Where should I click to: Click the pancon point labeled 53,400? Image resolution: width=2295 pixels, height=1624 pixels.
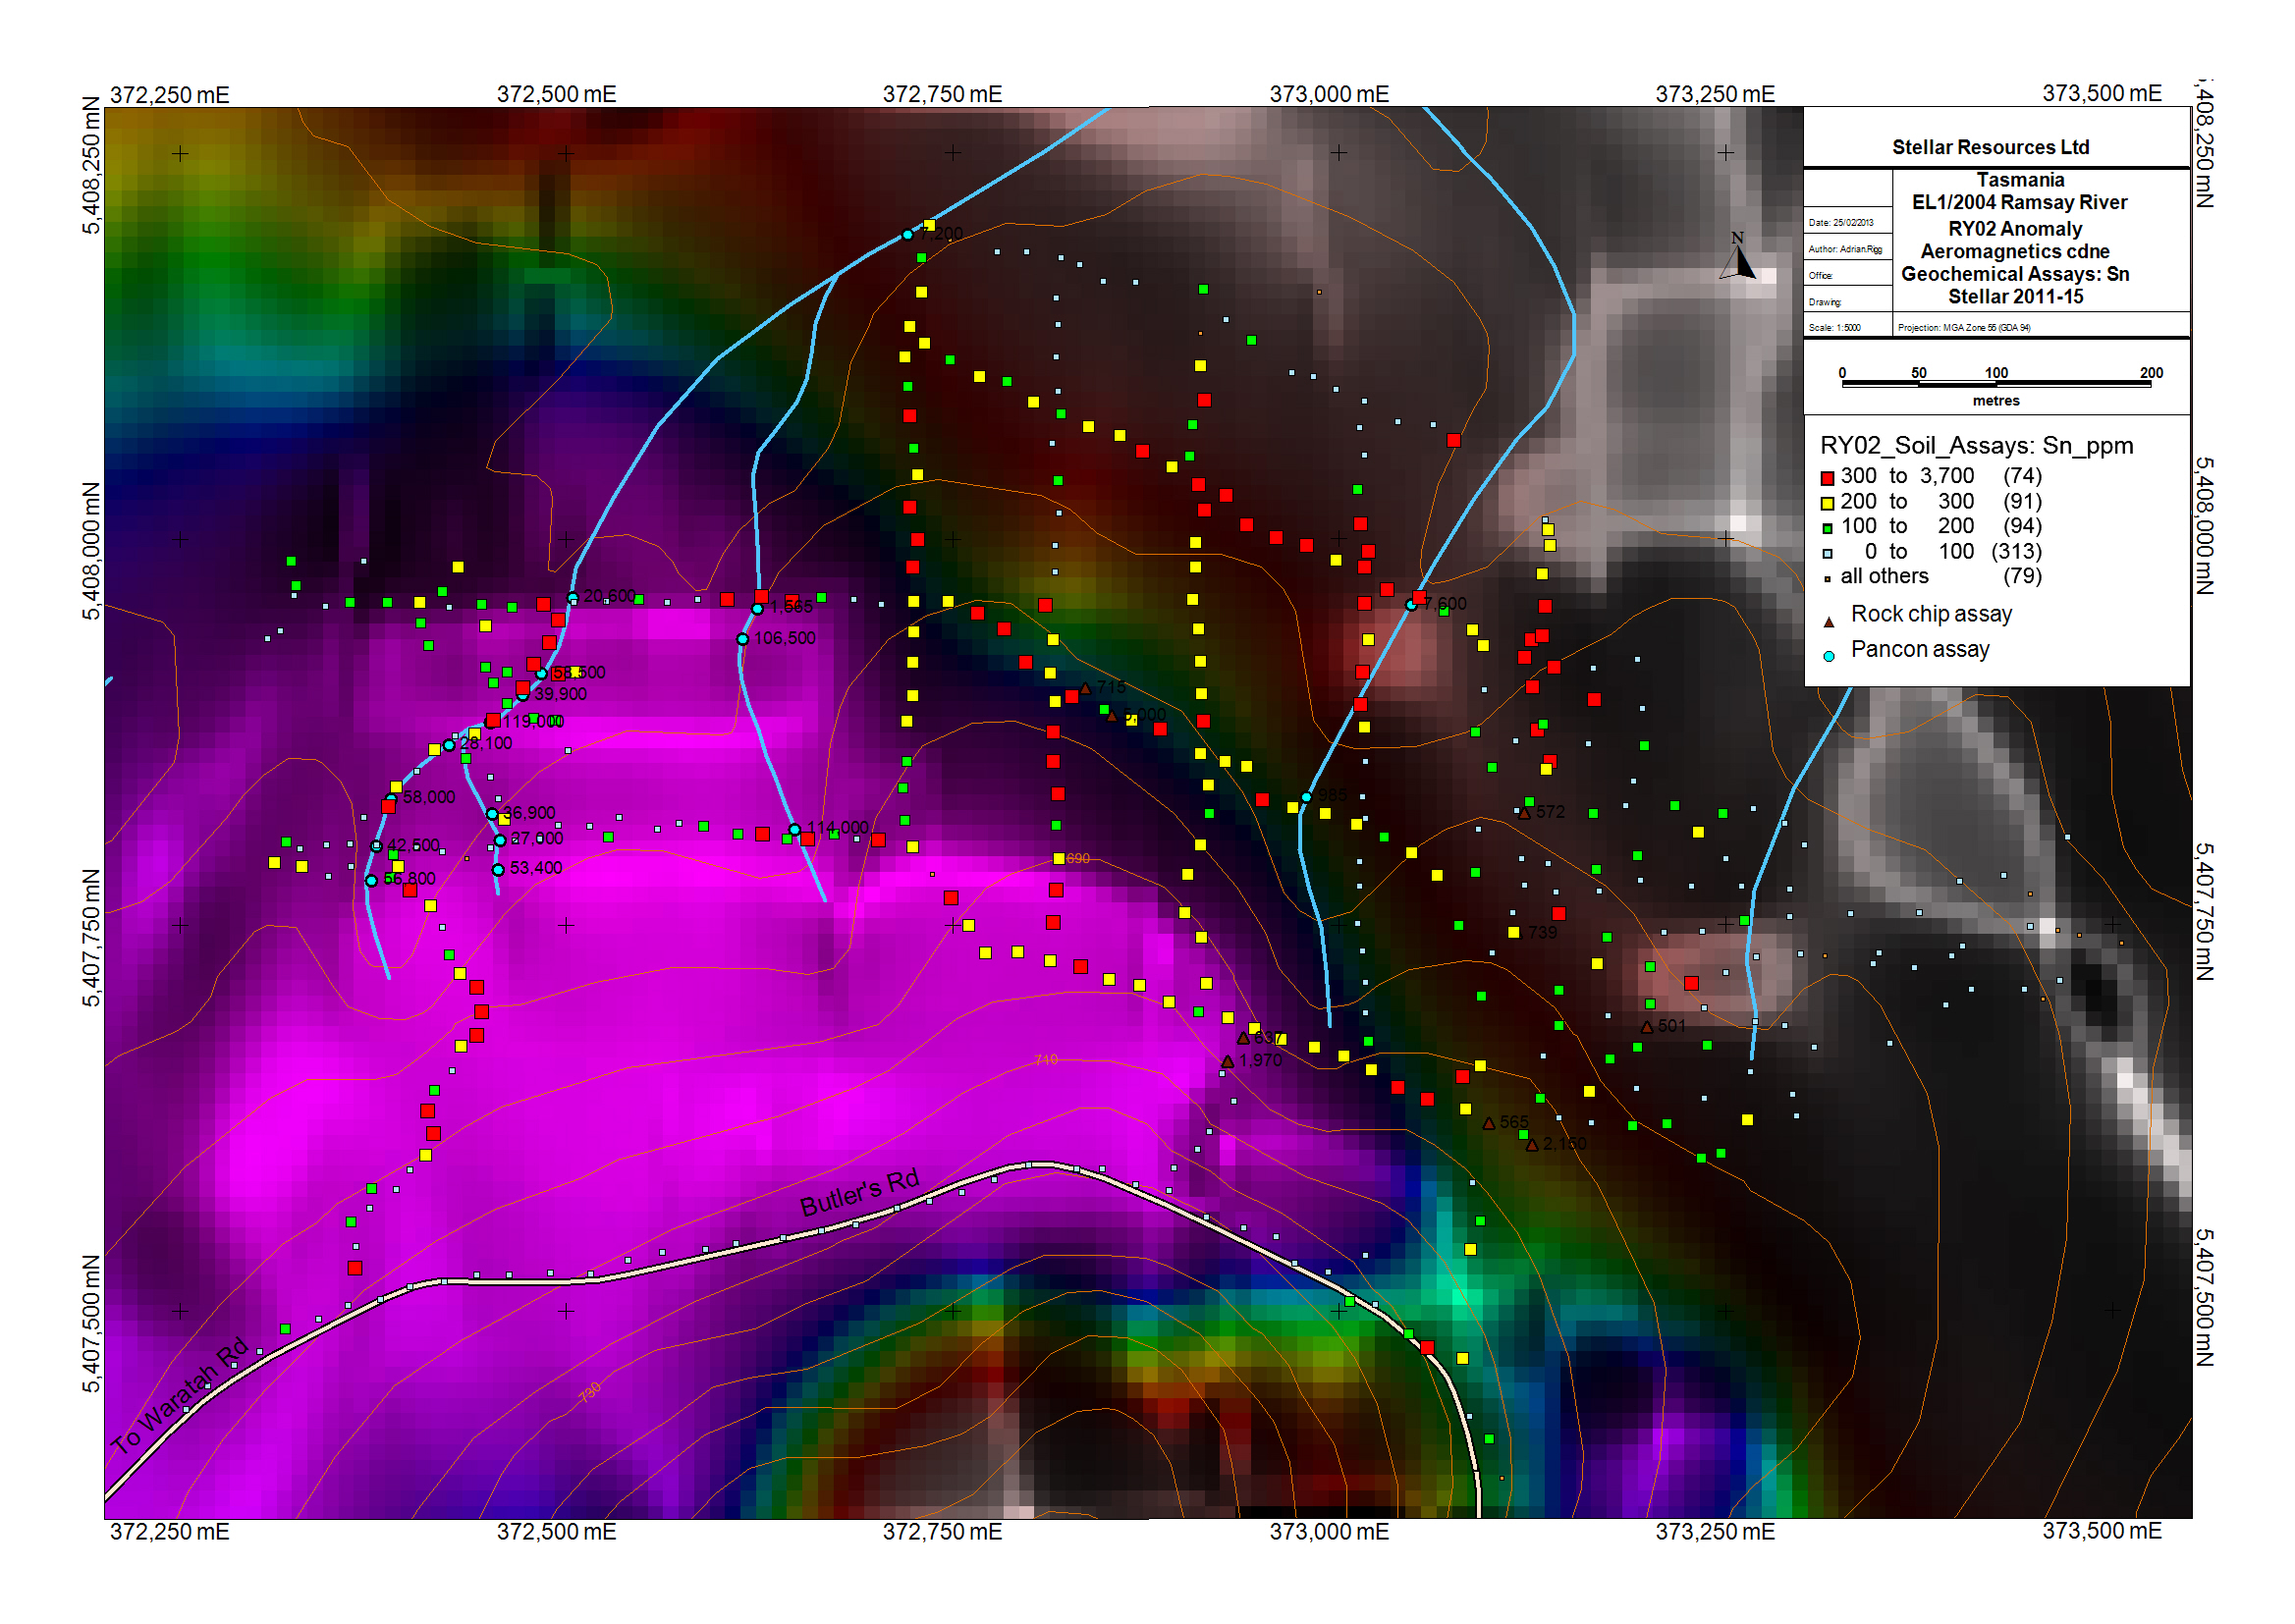[x=498, y=870]
